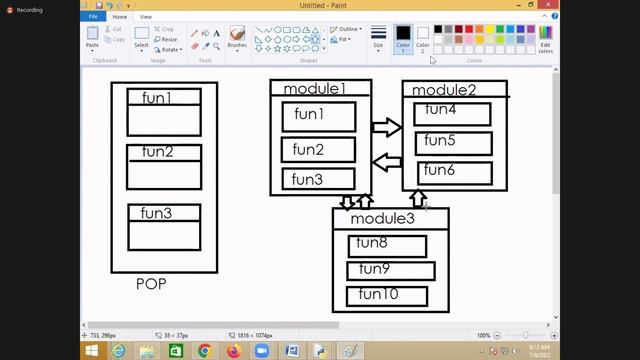This screenshot has width=640, height=360.
Task: Expand the Shapes gallery with the More arrow
Action: [x=324, y=49]
